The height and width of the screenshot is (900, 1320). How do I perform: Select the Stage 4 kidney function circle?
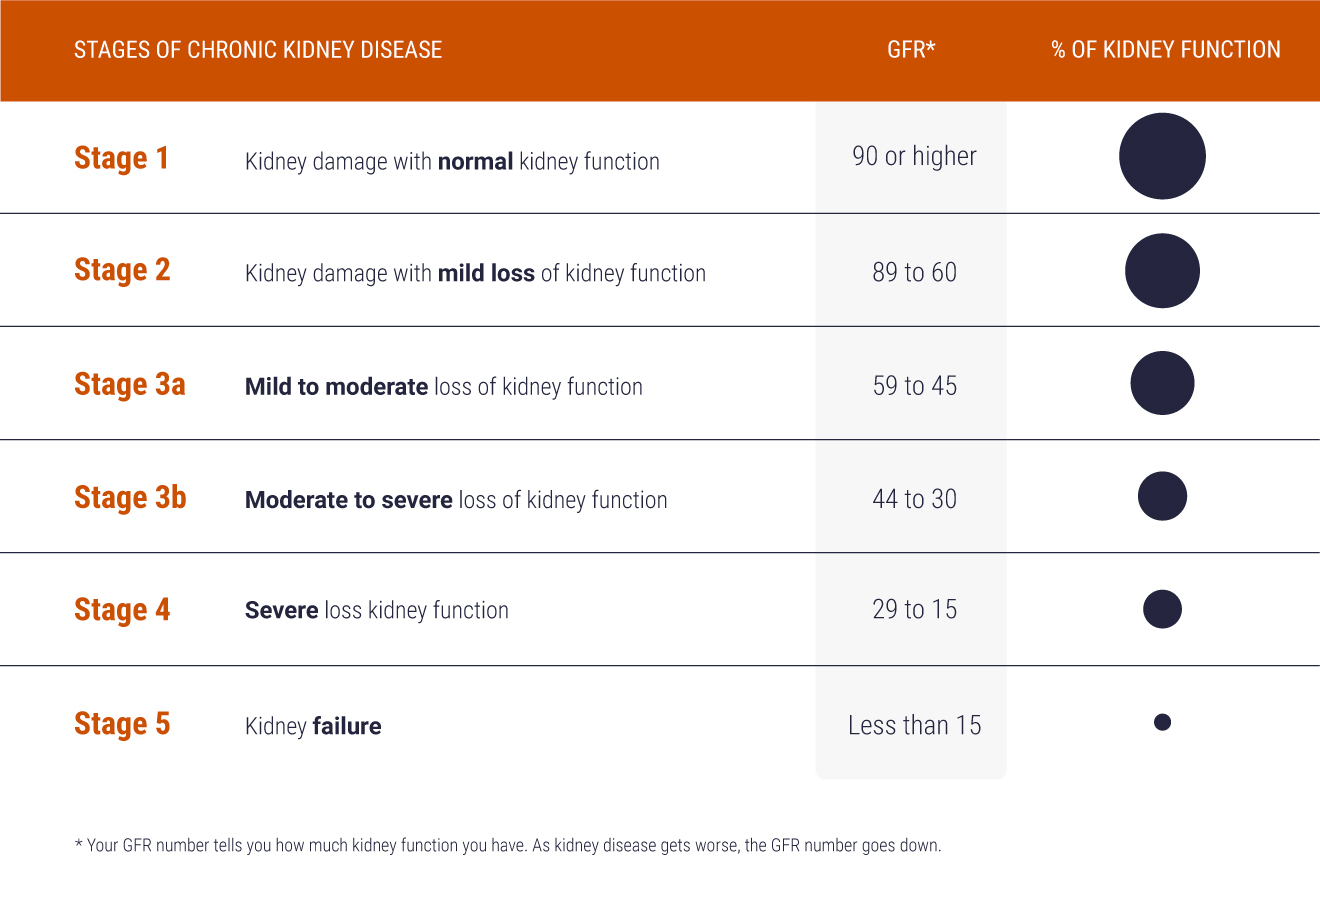(x=1162, y=609)
